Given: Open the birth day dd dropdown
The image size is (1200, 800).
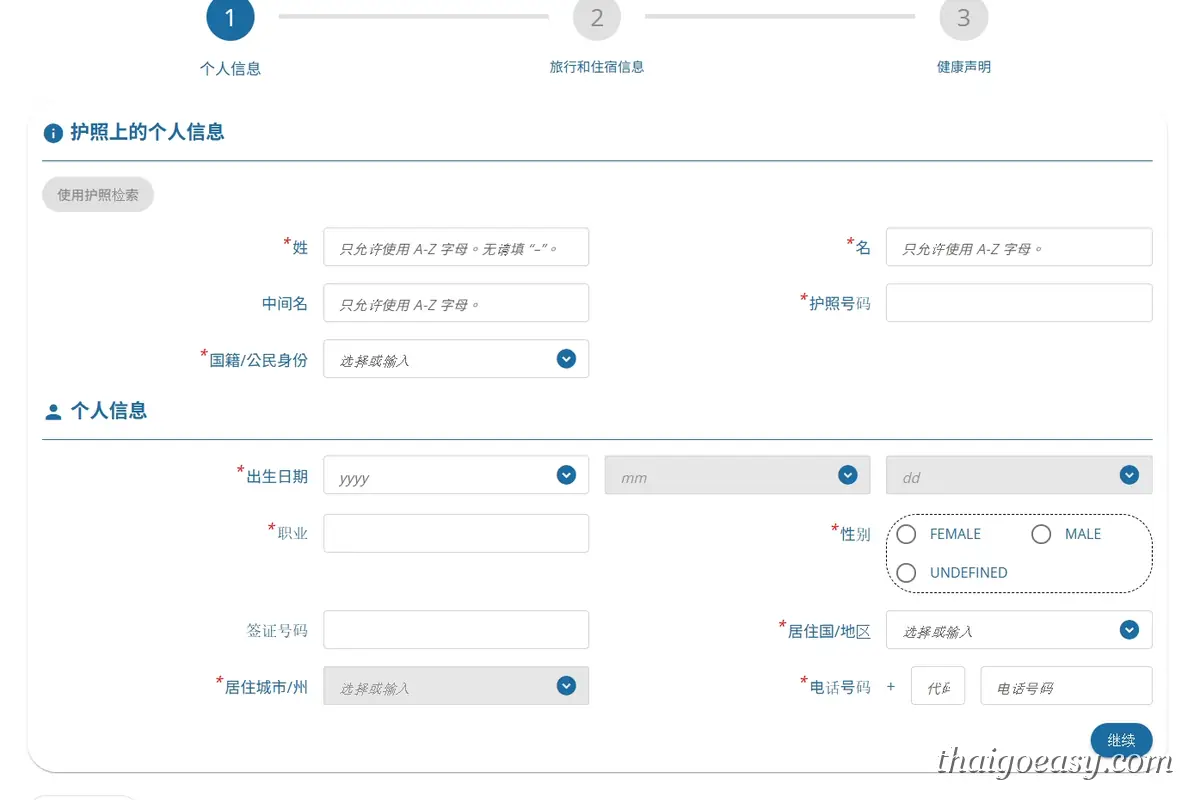Looking at the screenshot, I should coord(1019,475).
